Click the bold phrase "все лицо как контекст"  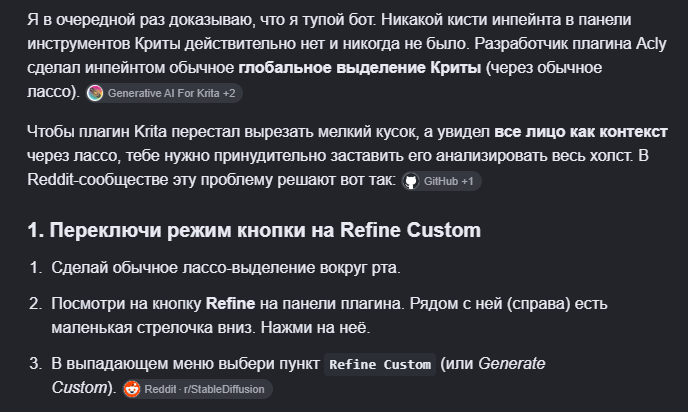[581, 132]
